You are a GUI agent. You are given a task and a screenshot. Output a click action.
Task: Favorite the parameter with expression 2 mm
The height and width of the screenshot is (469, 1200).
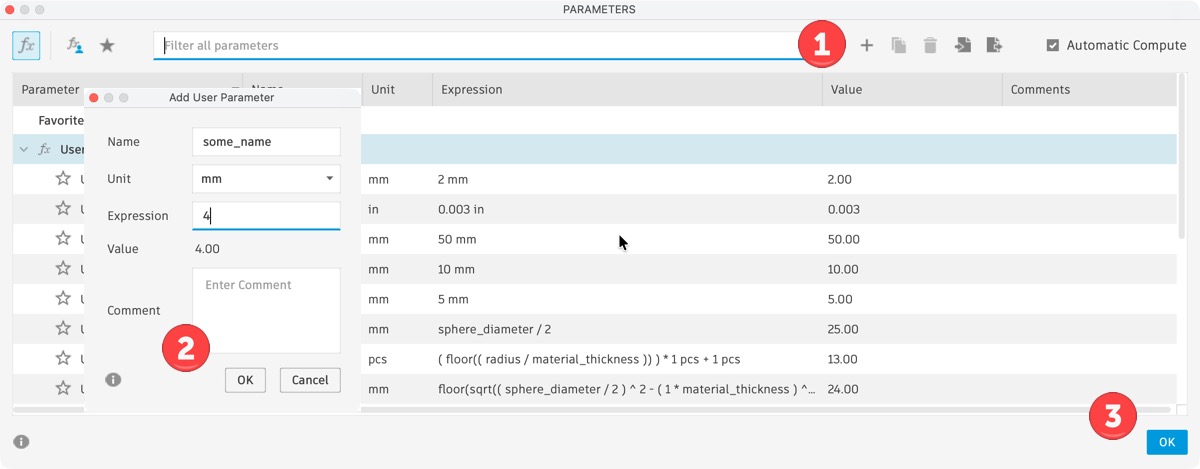pos(63,179)
